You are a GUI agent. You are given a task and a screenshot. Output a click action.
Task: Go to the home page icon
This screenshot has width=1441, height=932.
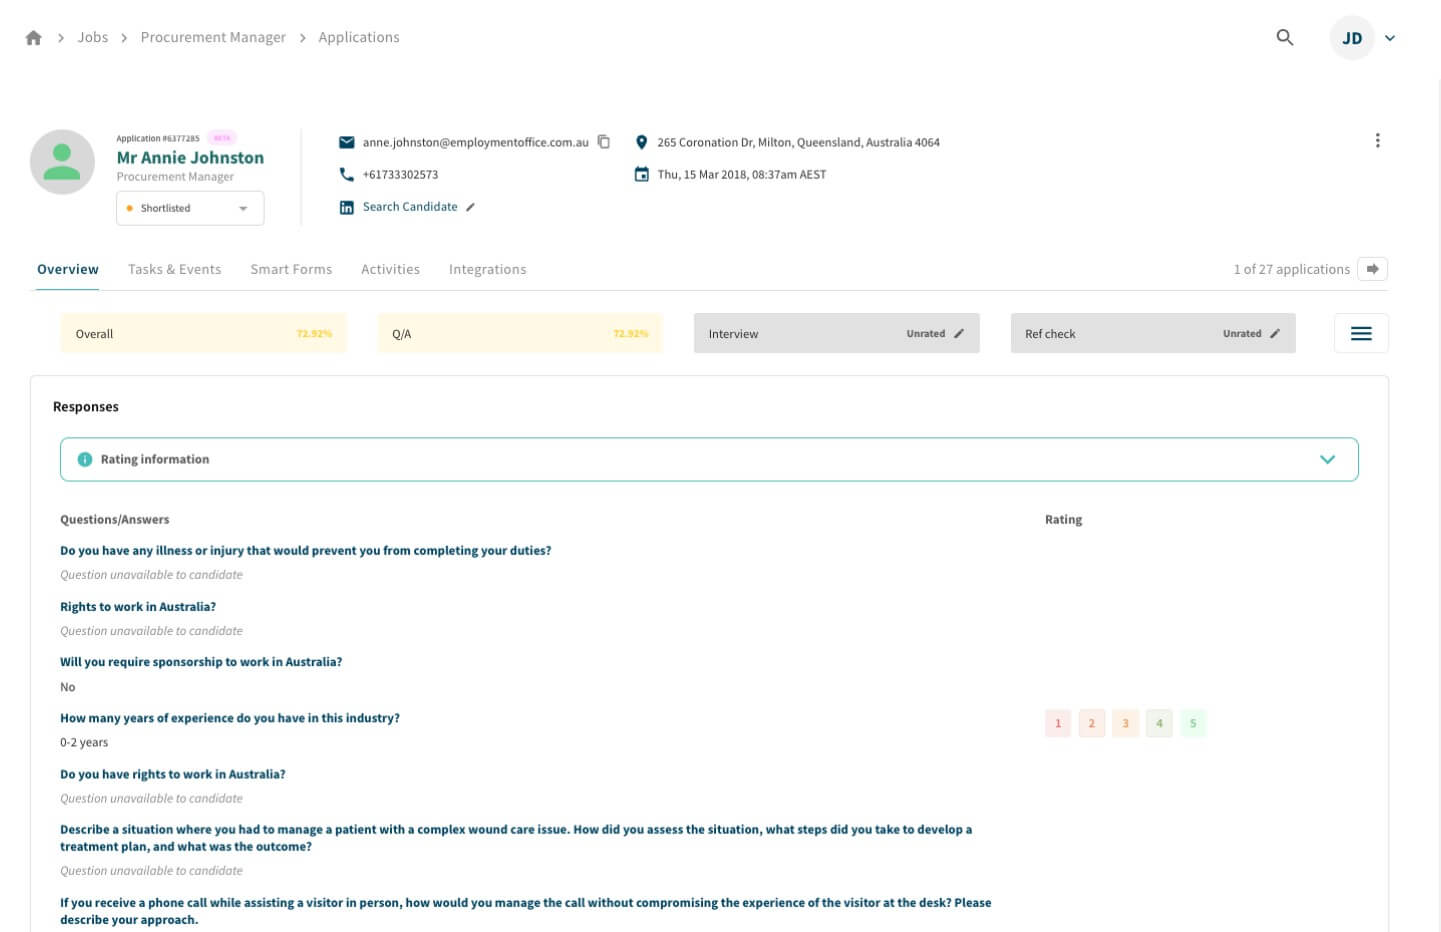click(x=34, y=38)
